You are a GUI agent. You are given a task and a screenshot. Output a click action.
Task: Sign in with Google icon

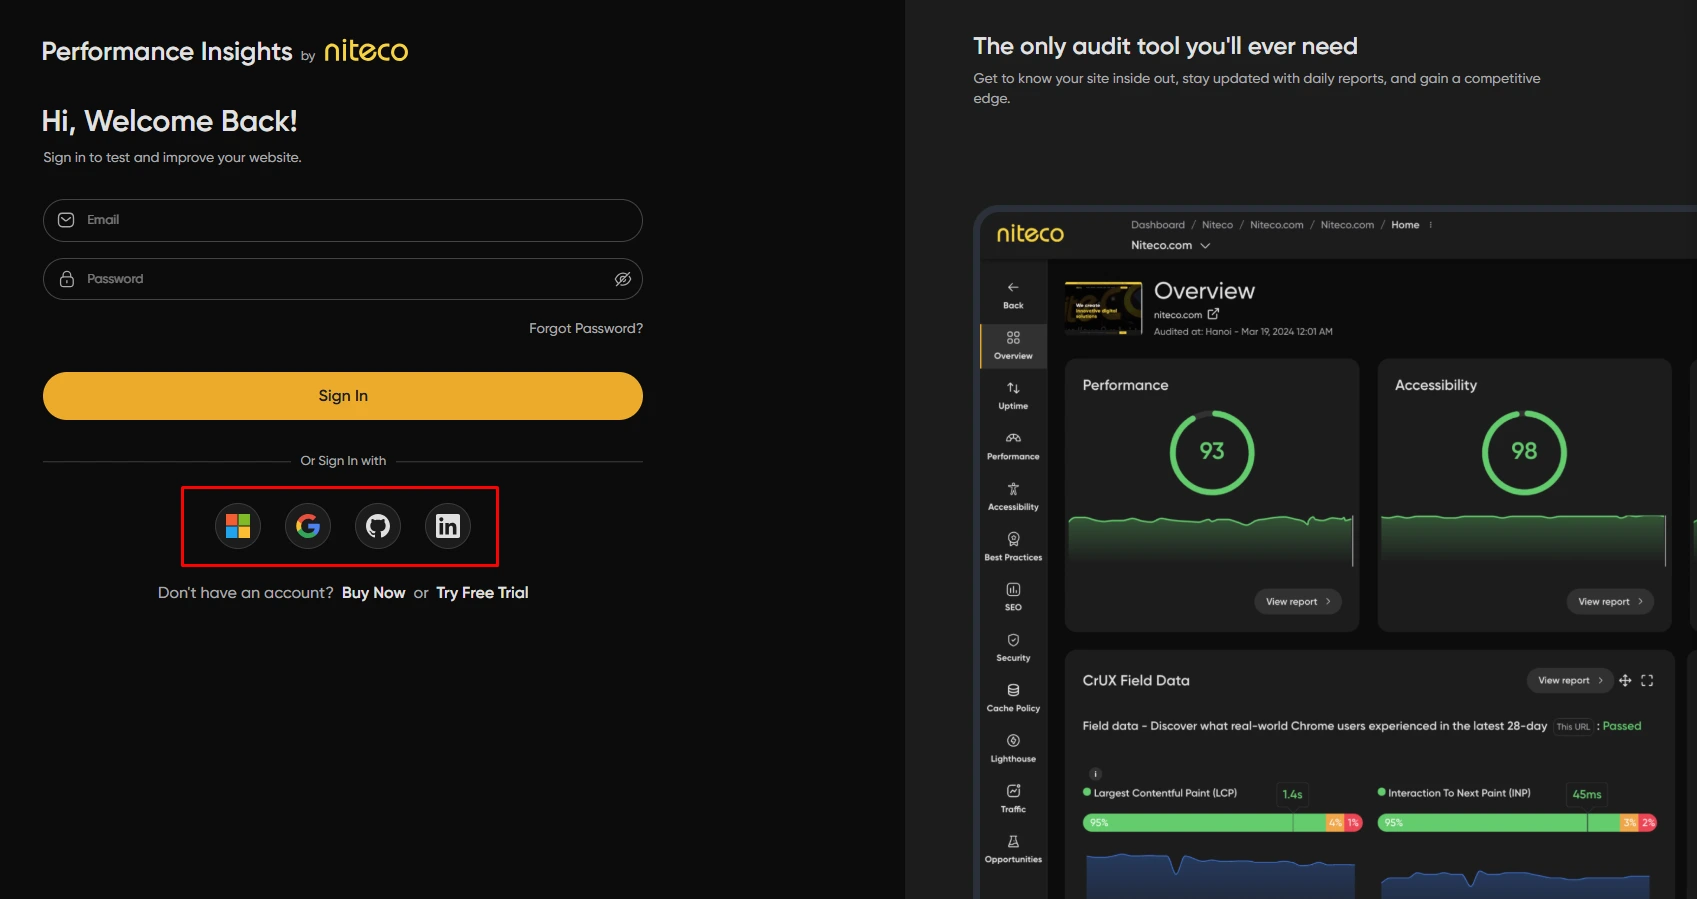308,526
